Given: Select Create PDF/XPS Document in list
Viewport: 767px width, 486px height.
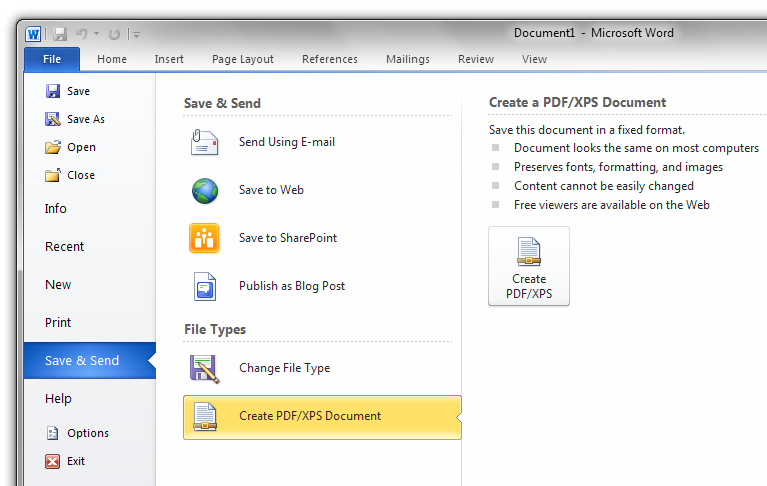Looking at the screenshot, I should (x=309, y=416).
